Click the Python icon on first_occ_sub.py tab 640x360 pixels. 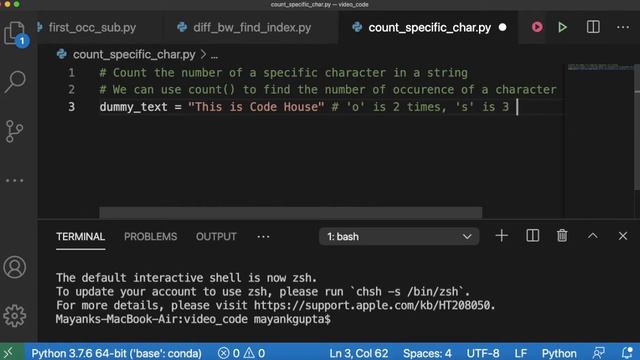pos(40,27)
